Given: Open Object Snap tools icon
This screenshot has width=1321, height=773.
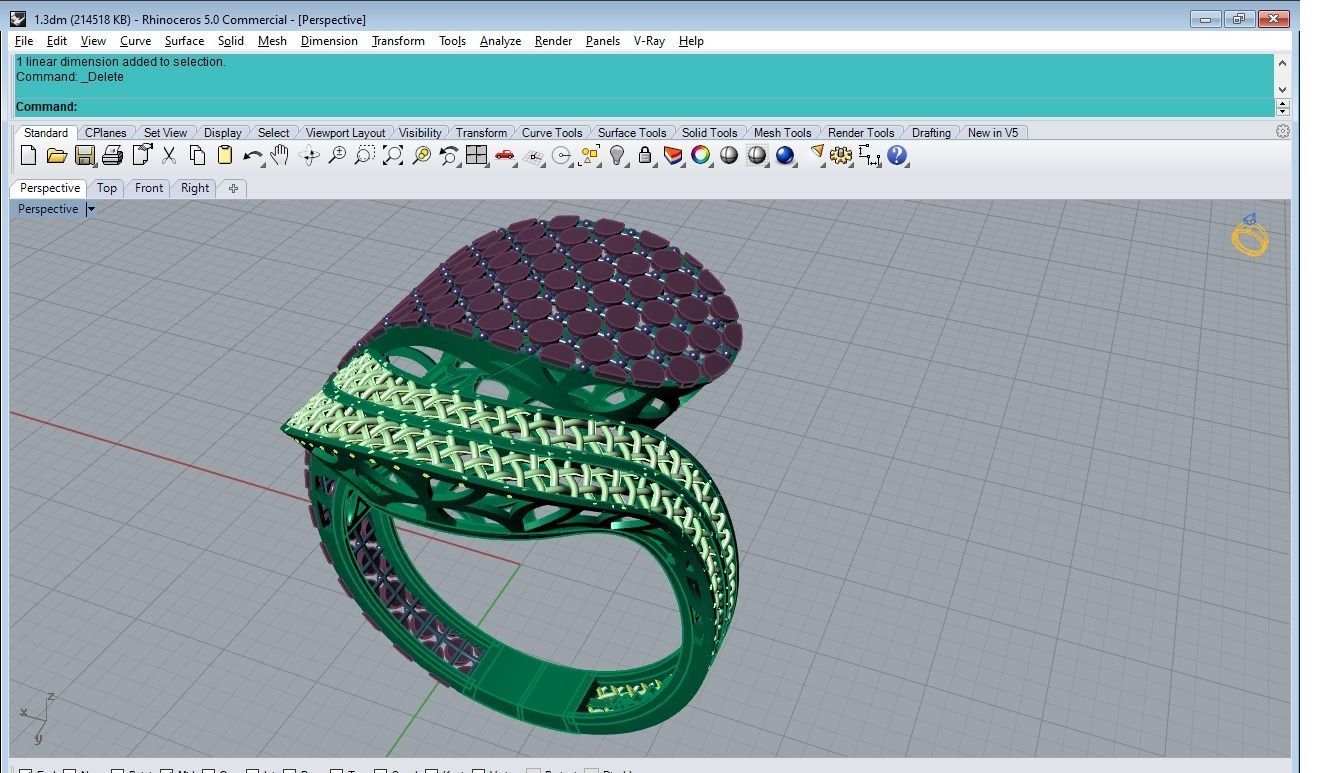Looking at the screenshot, I should (x=561, y=155).
